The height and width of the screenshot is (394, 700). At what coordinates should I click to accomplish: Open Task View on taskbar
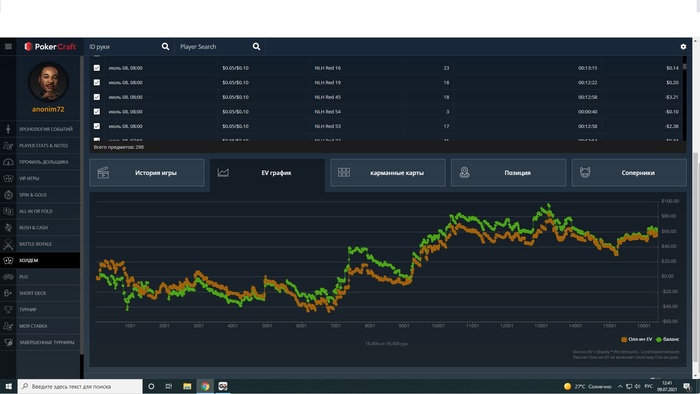click(168, 386)
